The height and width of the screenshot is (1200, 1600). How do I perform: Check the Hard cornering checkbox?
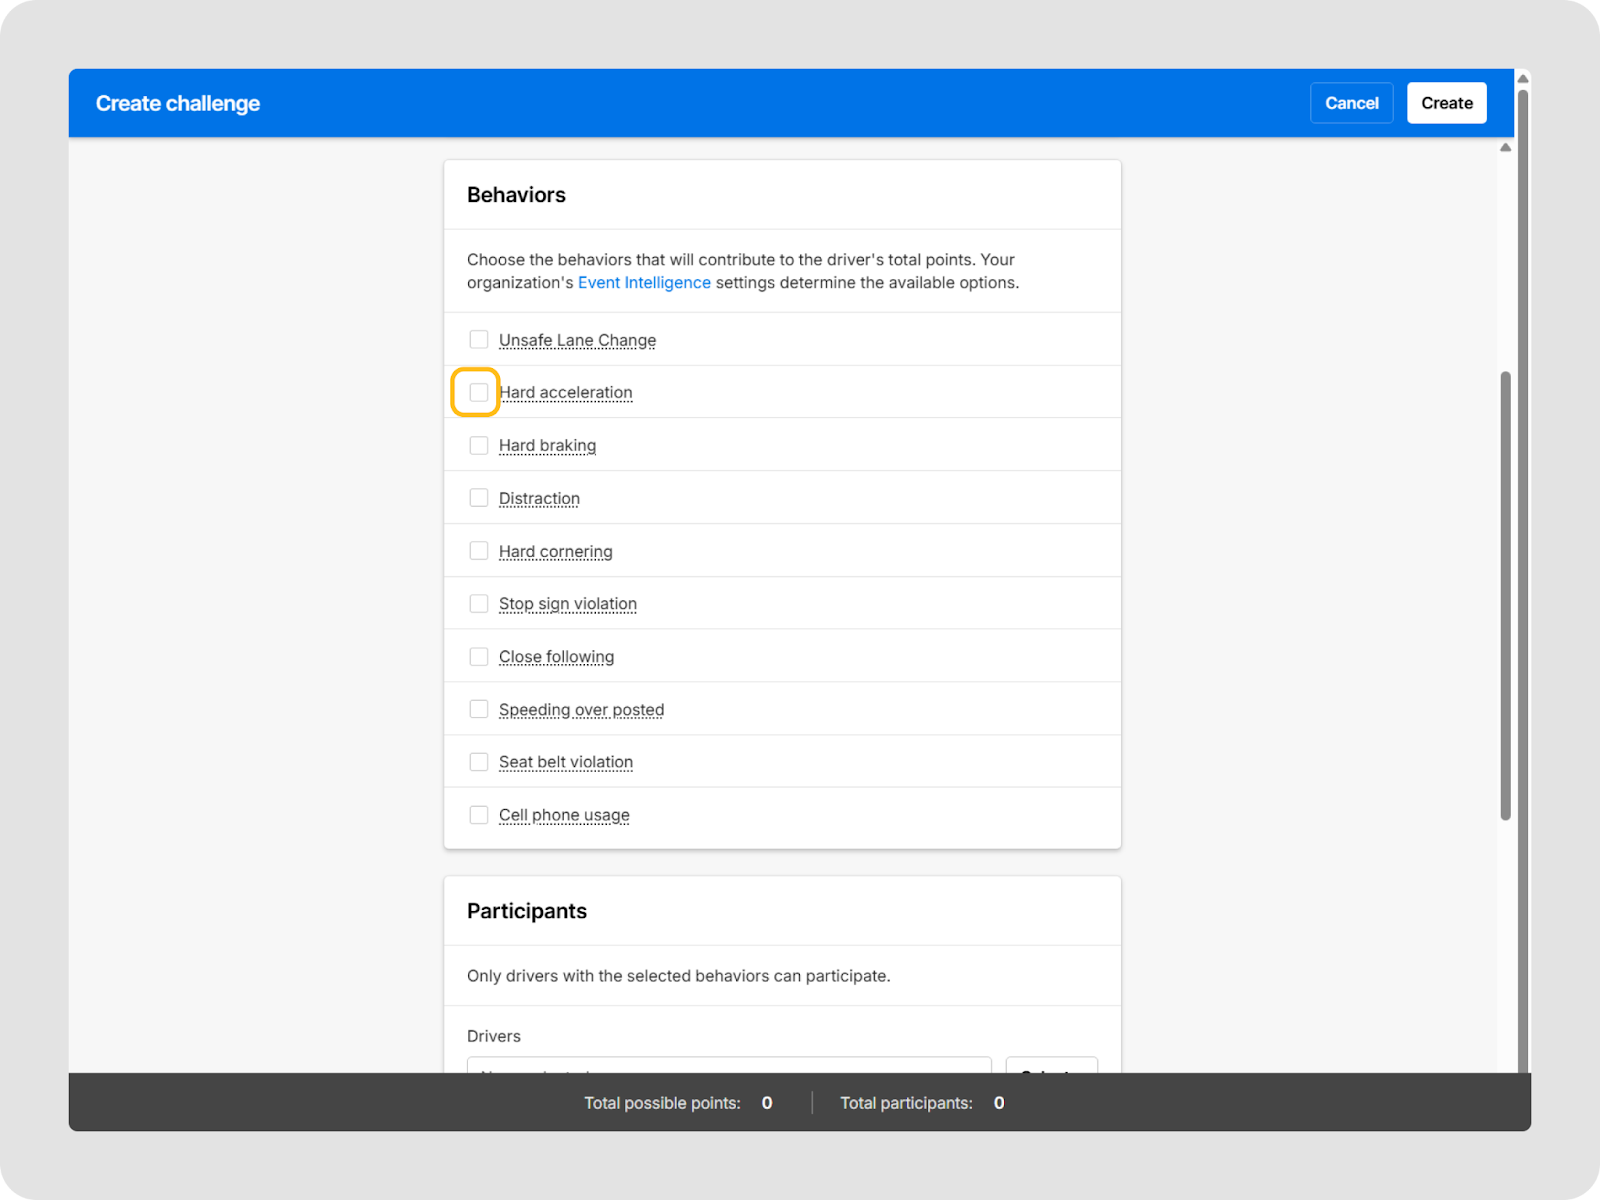click(479, 551)
